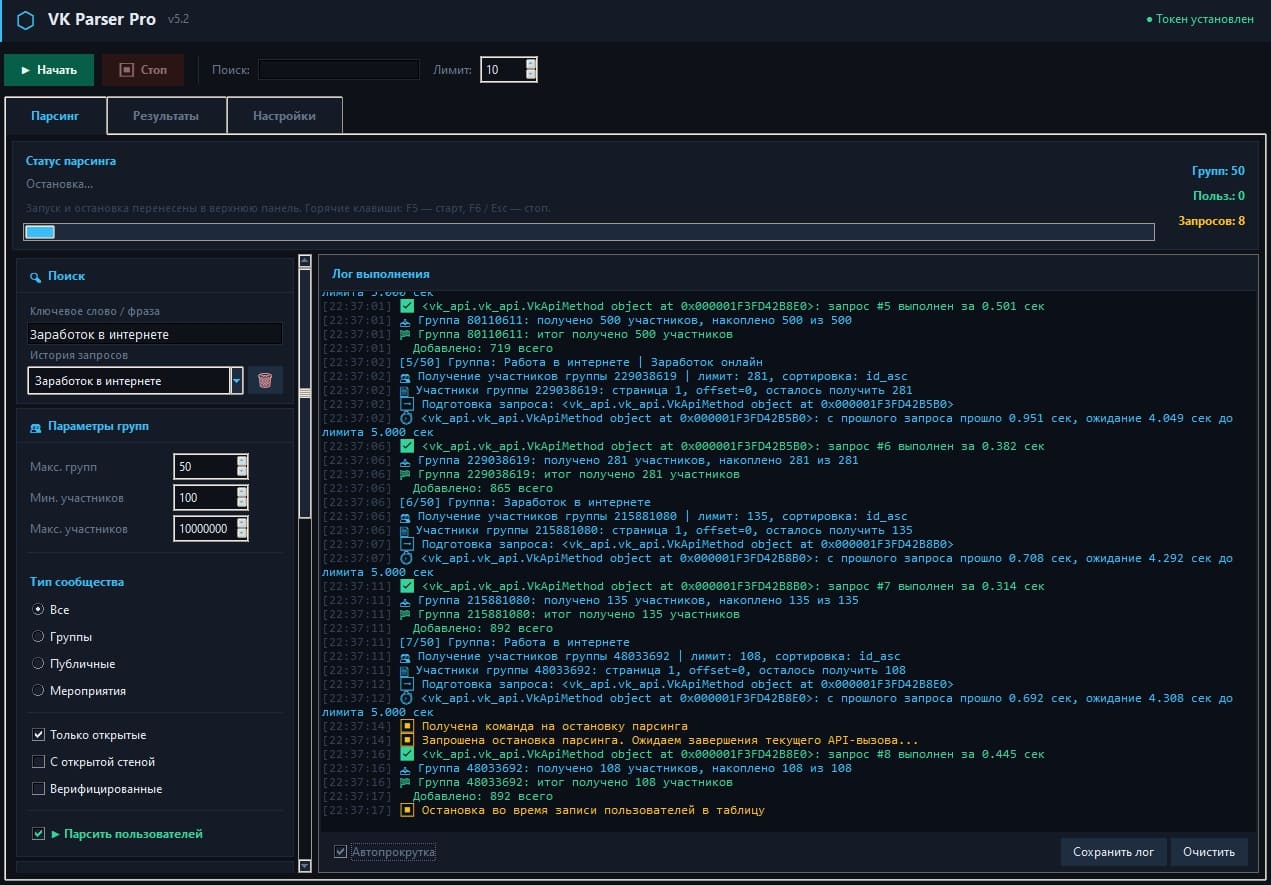Click green check icon on запрос #8 line

(406, 754)
